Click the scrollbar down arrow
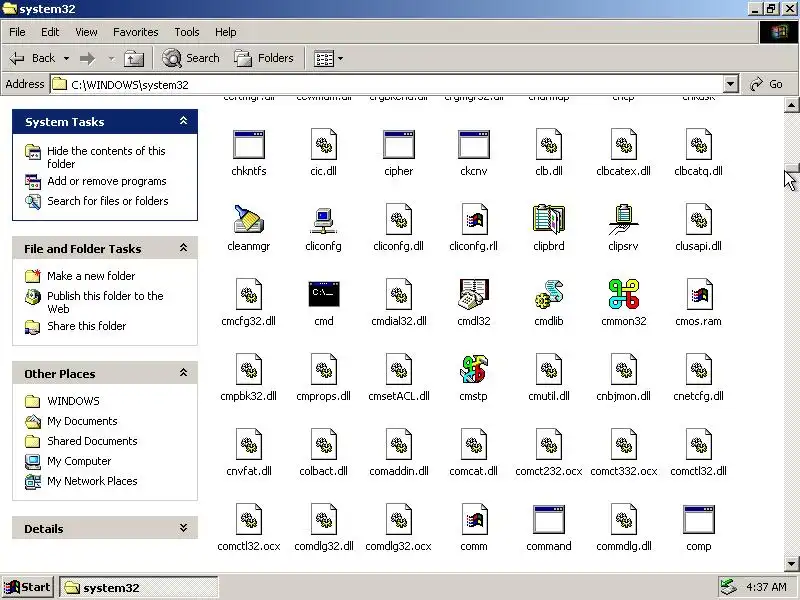The height and width of the screenshot is (600, 800). point(791,564)
